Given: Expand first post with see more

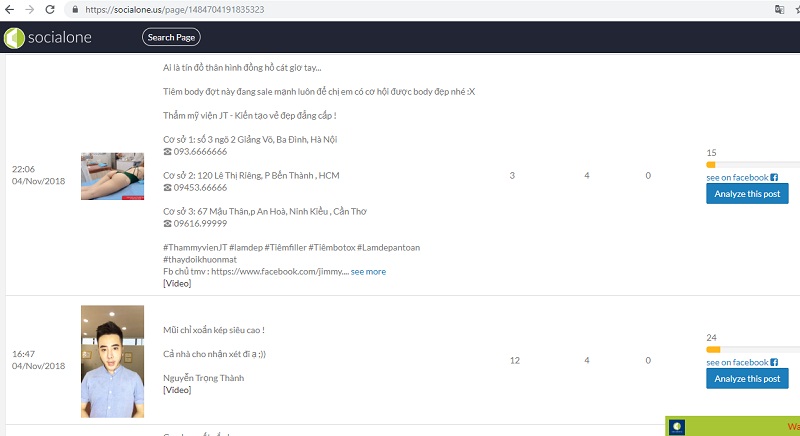Looking at the screenshot, I should pos(368,271).
